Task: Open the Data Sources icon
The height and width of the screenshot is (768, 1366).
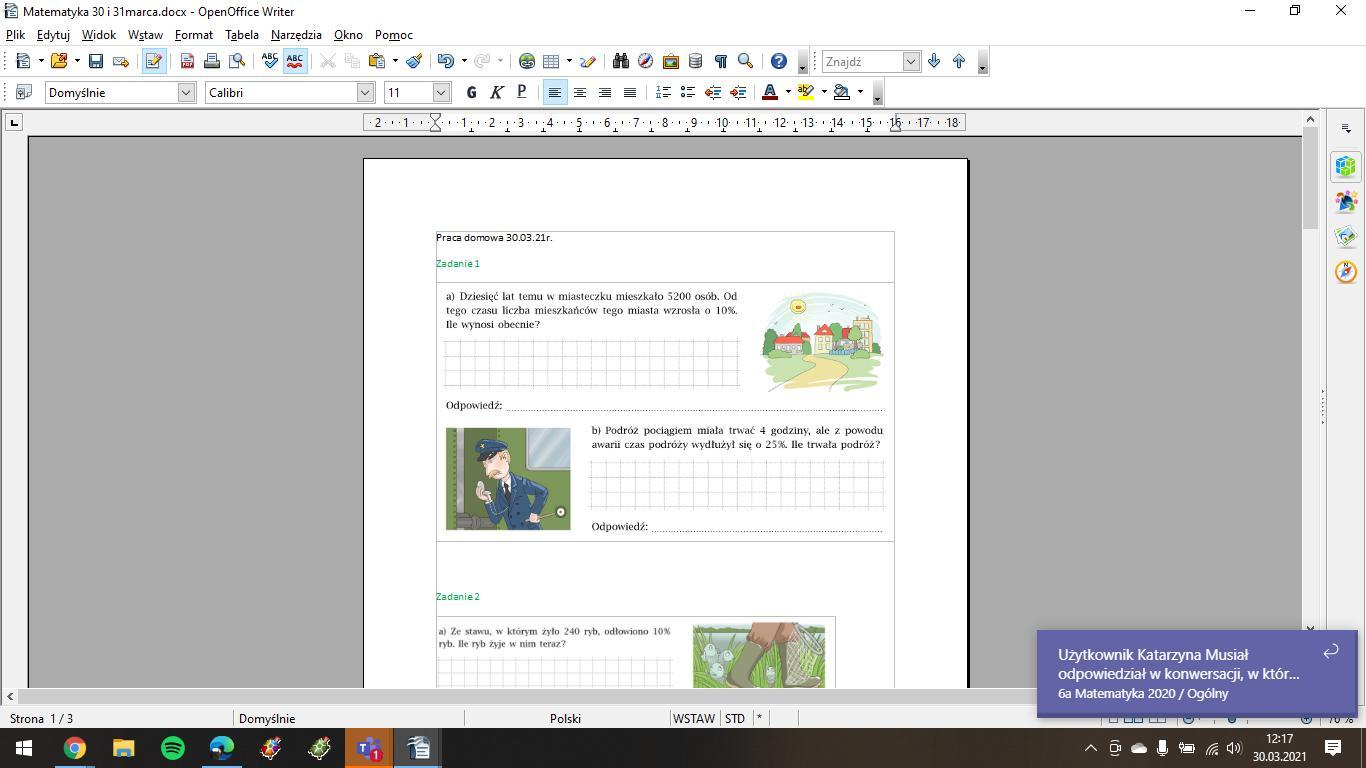Action: (696, 61)
